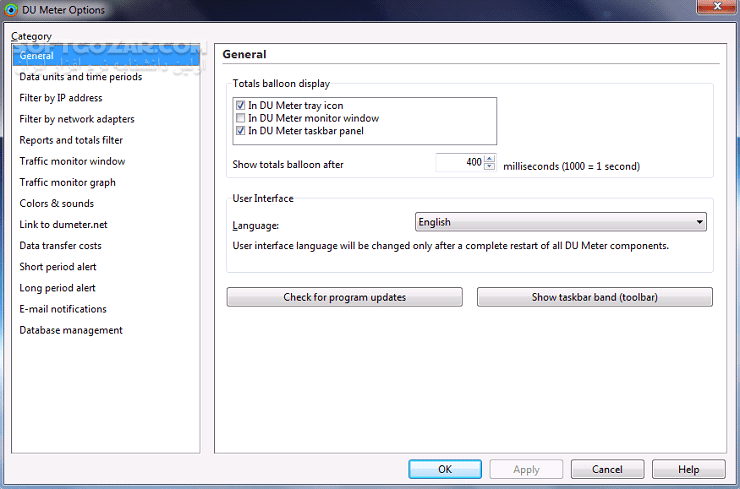
Task: Select E-mail notifications category
Action: 63,309
